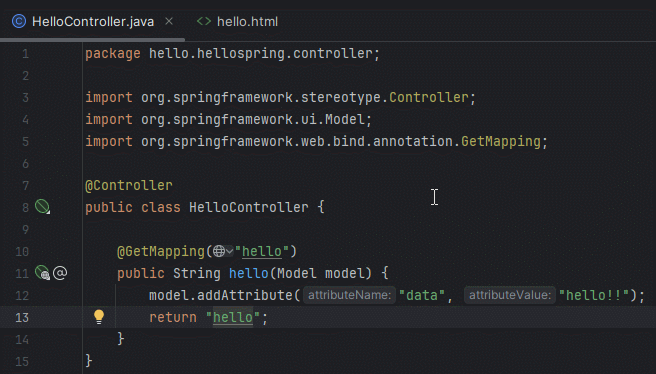Click the Spring bean gutter icon on line 8
This screenshot has width=656, height=374.
(42, 207)
